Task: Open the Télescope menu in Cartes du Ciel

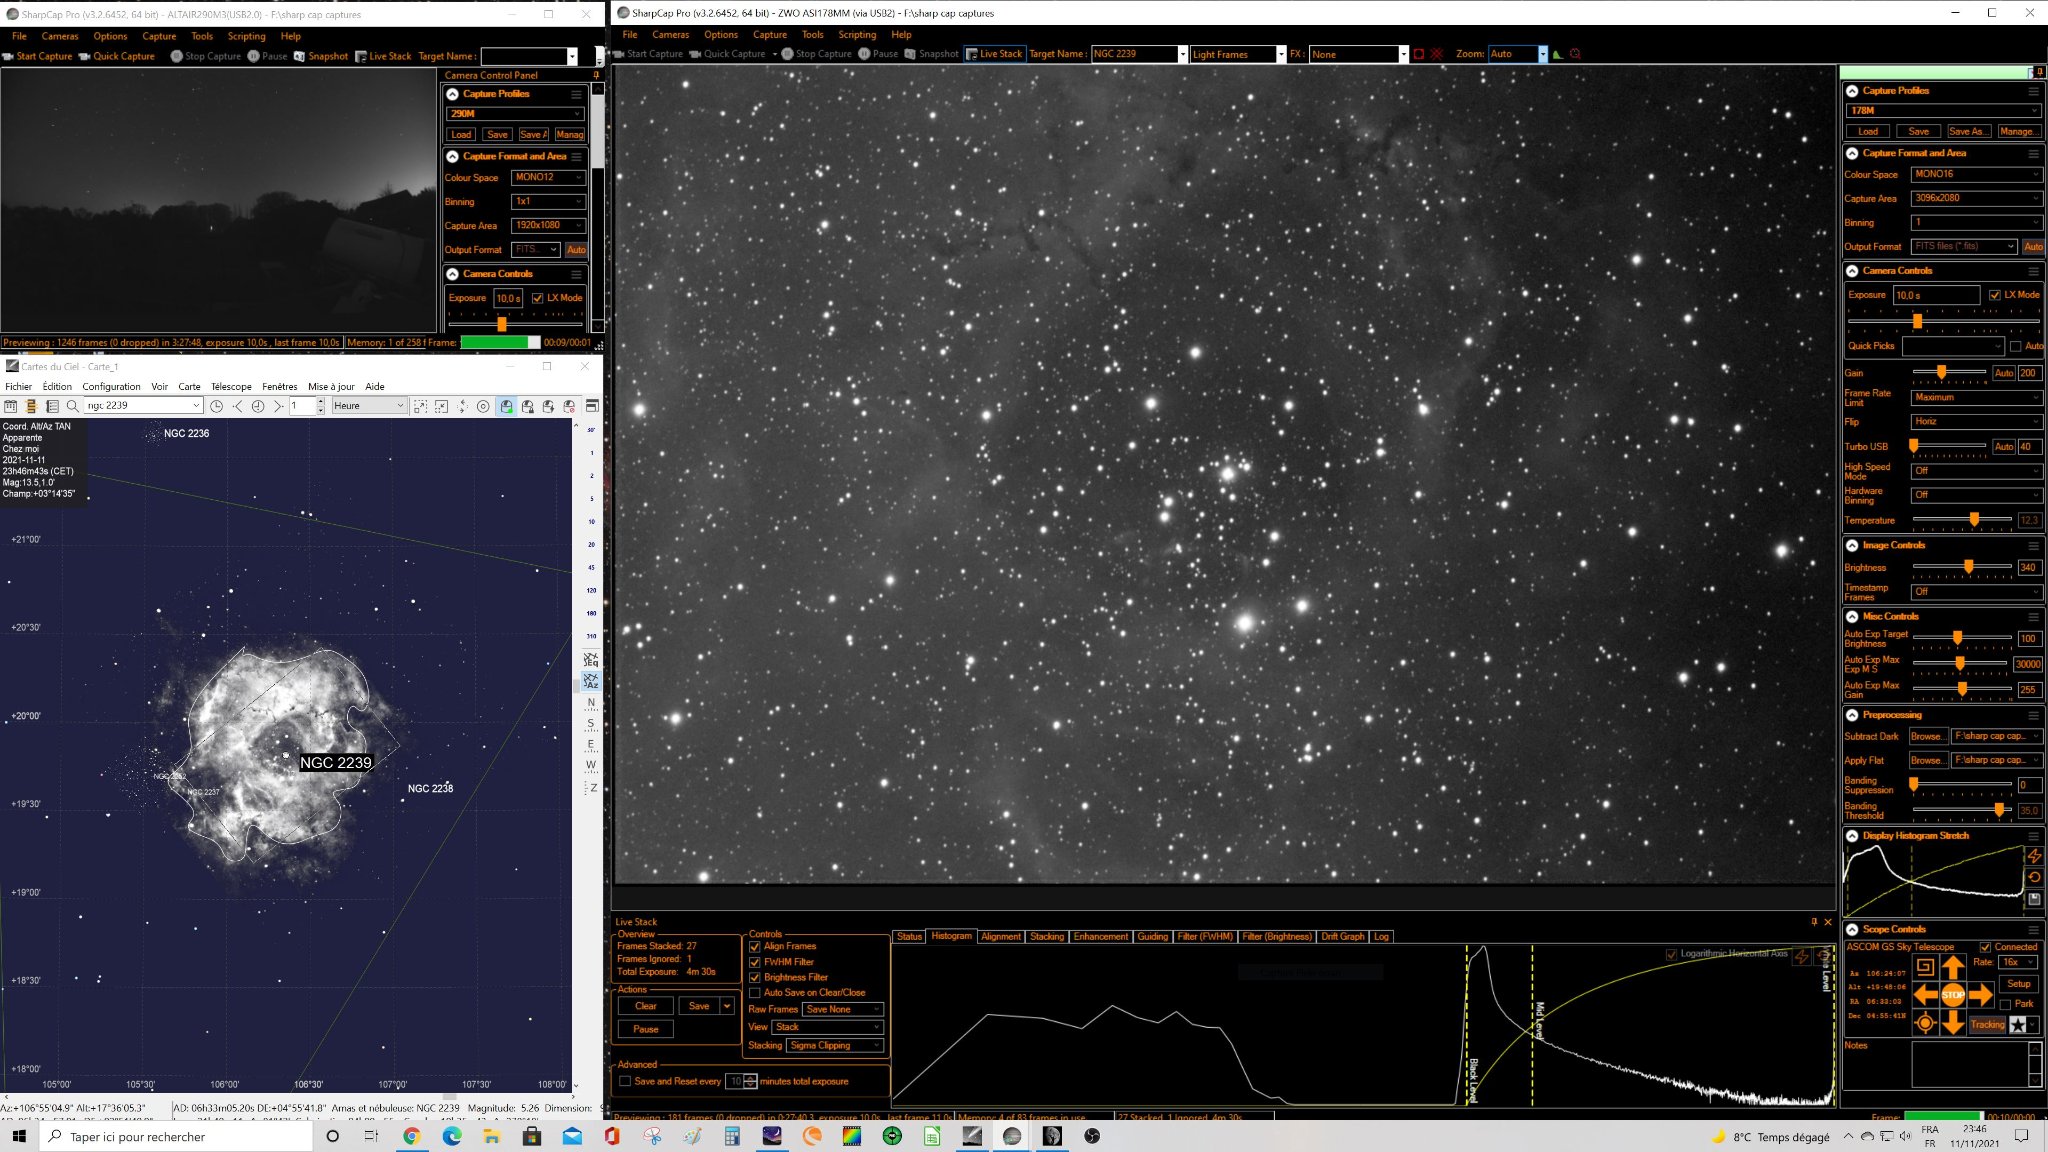Action: click(x=231, y=387)
